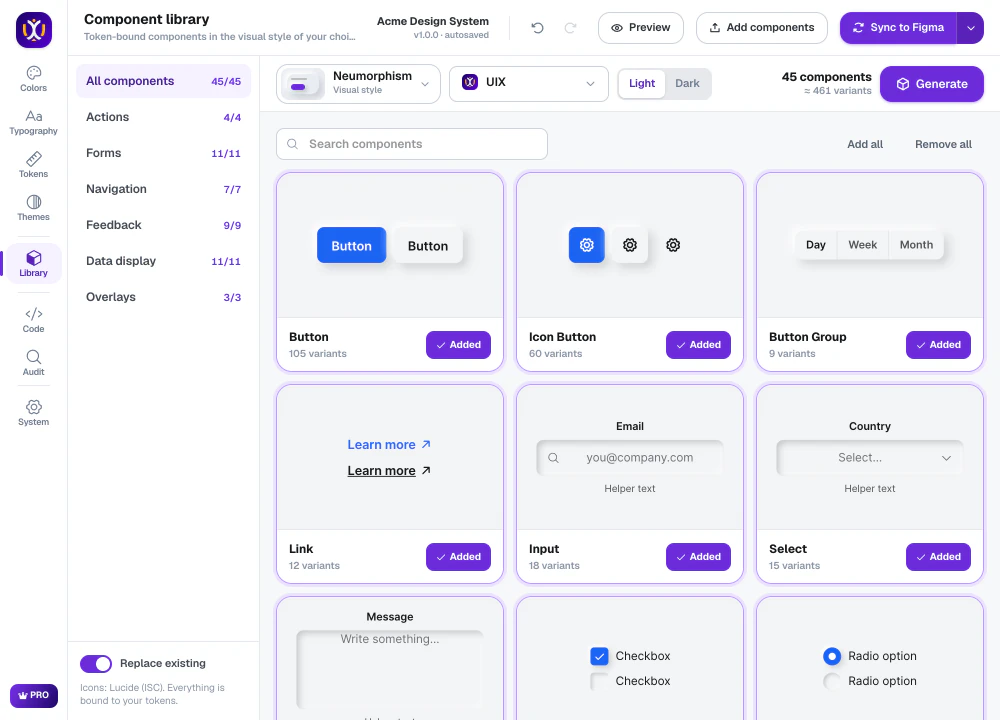Select Week in Button Group preview

(x=862, y=245)
